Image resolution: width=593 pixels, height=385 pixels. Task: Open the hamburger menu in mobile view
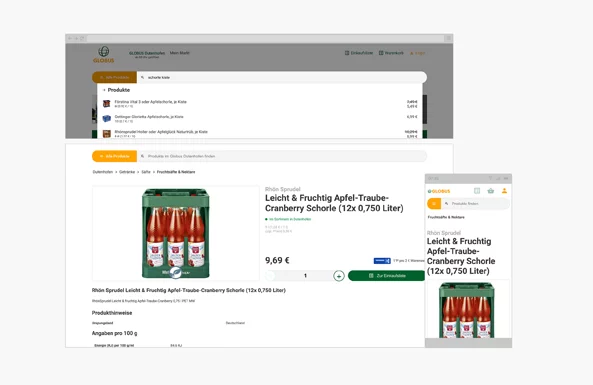point(434,204)
